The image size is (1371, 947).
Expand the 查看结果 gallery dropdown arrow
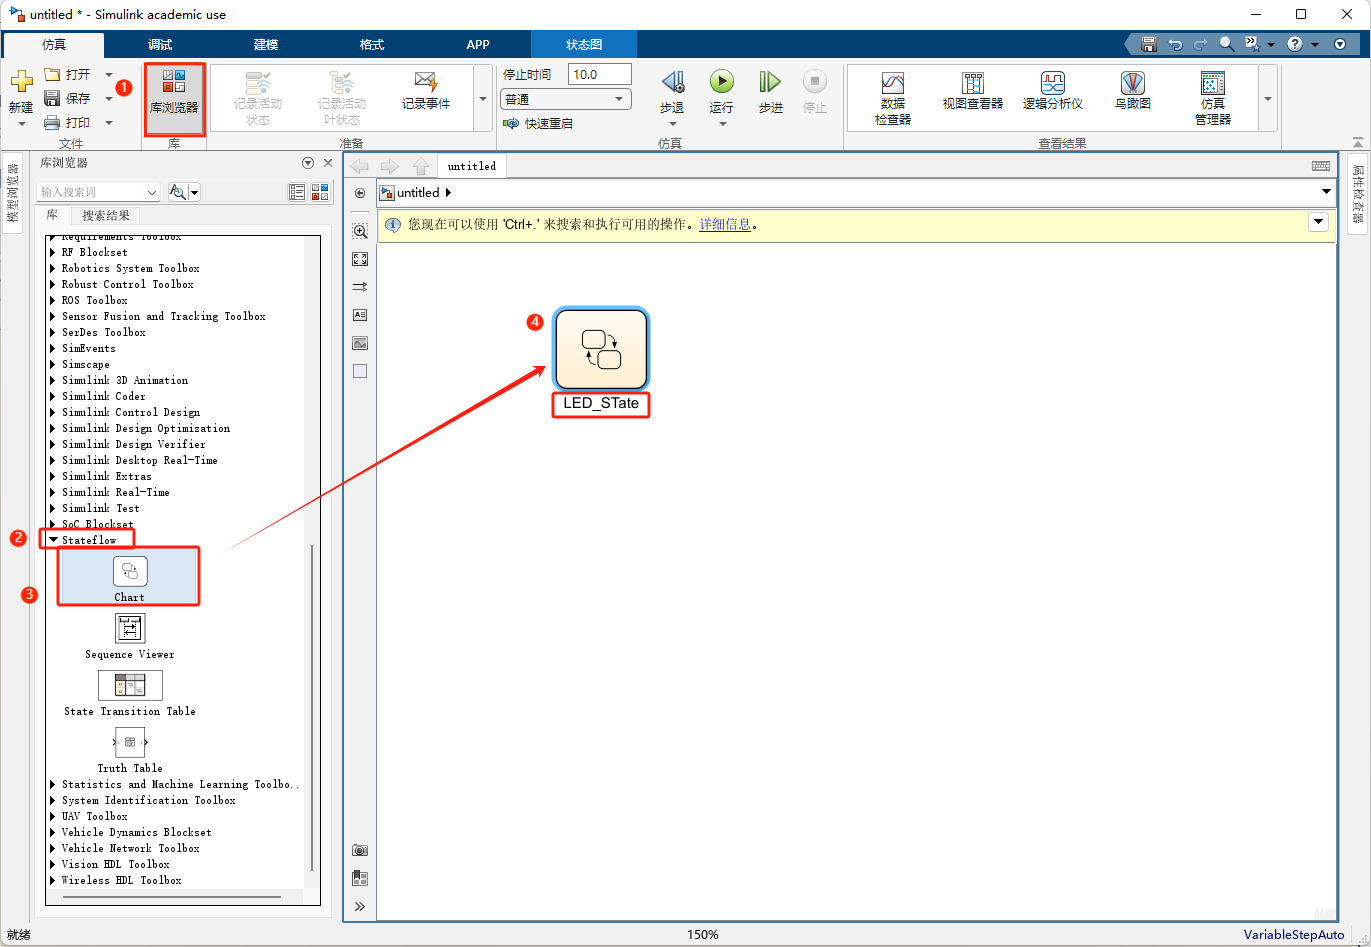pos(1268,99)
